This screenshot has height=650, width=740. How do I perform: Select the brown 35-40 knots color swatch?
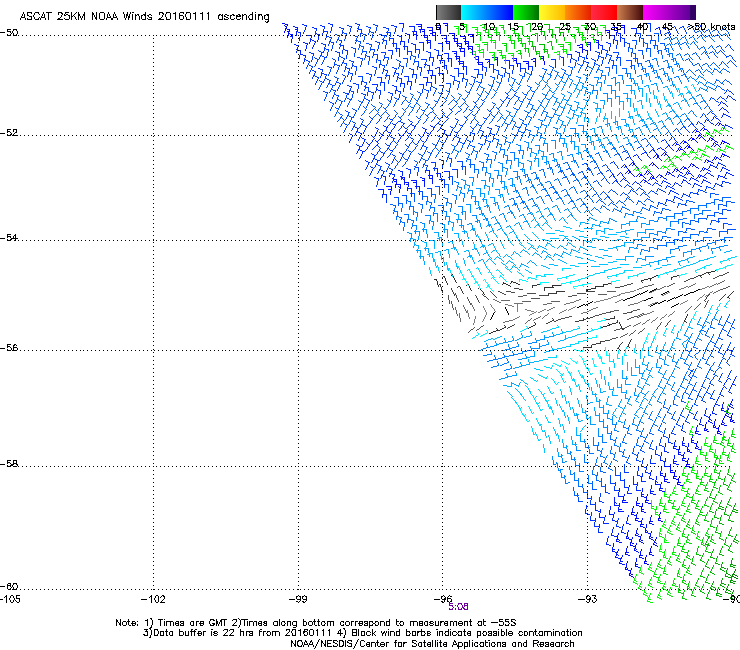[x=630, y=12]
